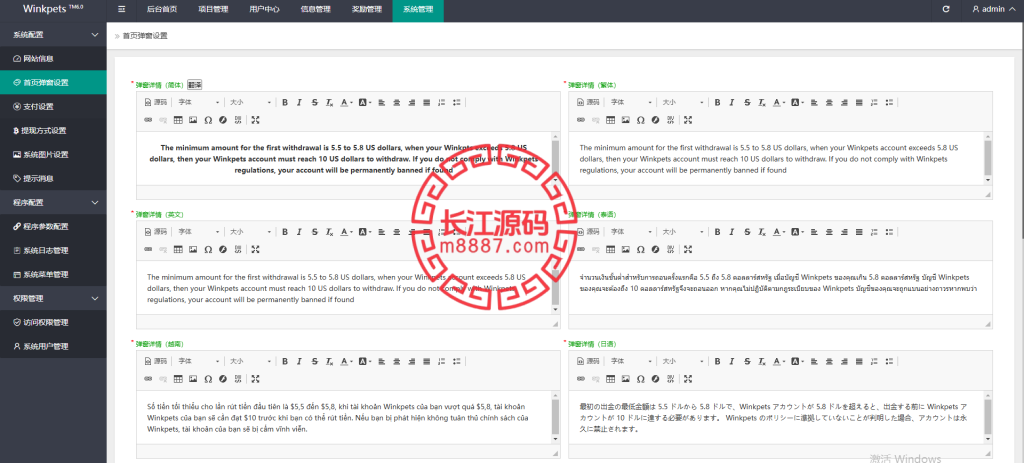Open the text color picker in 繁体 editor

coord(778,103)
